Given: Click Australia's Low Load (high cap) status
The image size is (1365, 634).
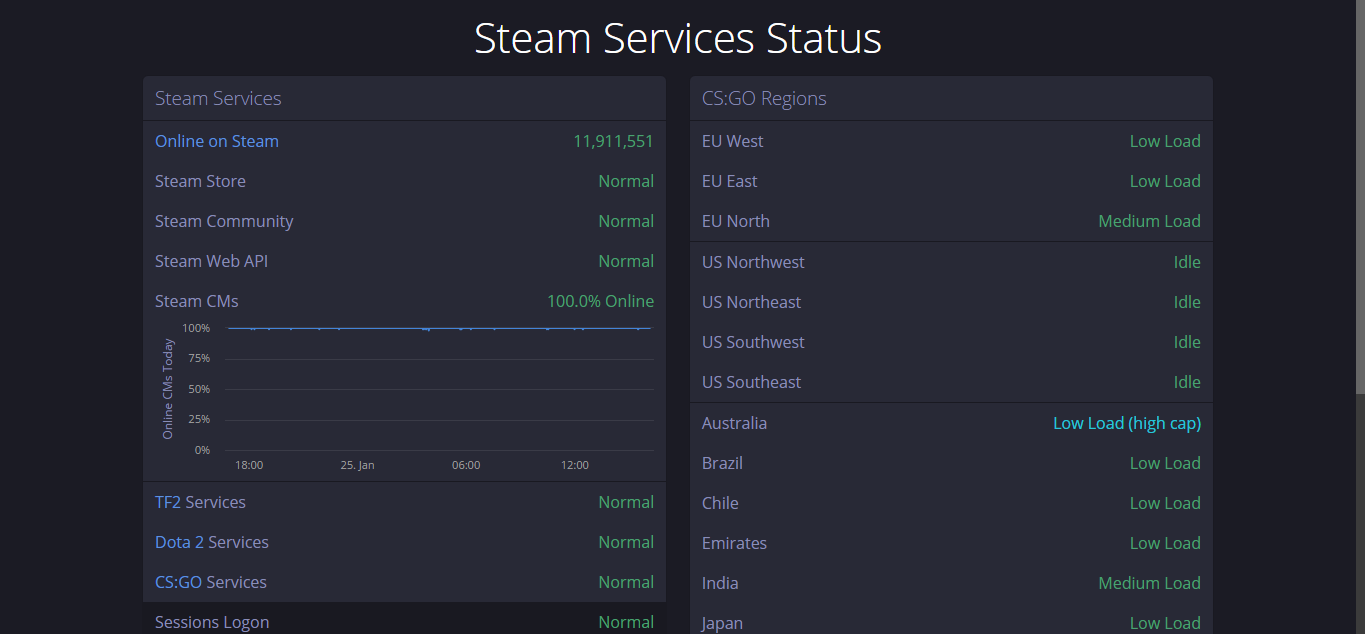Looking at the screenshot, I should tap(1127, 423).
